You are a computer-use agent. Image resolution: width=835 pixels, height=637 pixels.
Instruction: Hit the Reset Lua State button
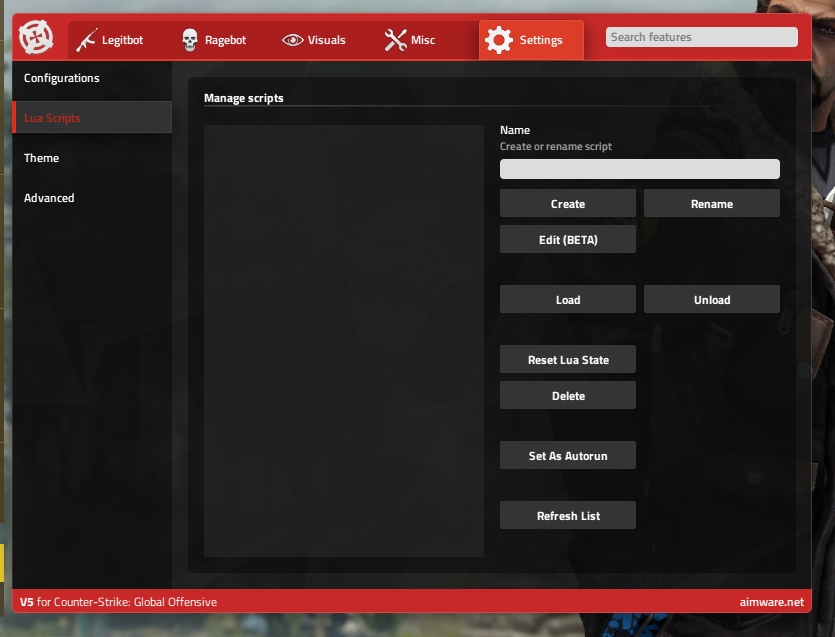567,360
